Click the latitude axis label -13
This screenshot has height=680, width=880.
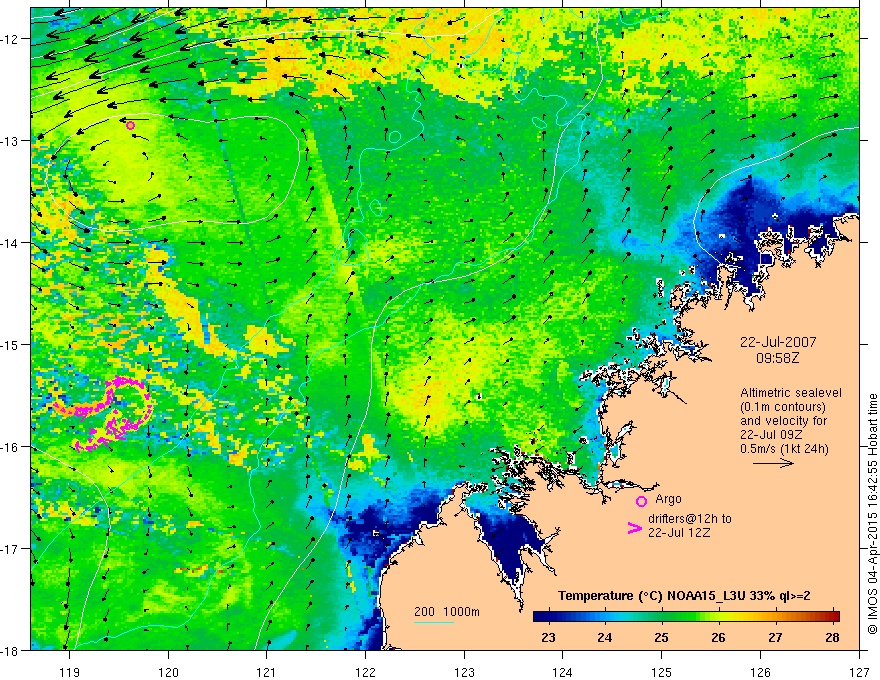[x=12, y=141]
